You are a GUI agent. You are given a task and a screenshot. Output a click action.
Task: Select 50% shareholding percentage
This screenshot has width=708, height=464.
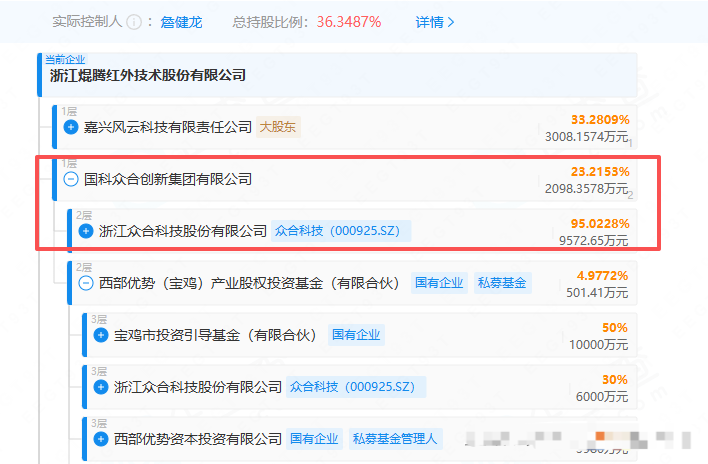[x=615, y=327]
